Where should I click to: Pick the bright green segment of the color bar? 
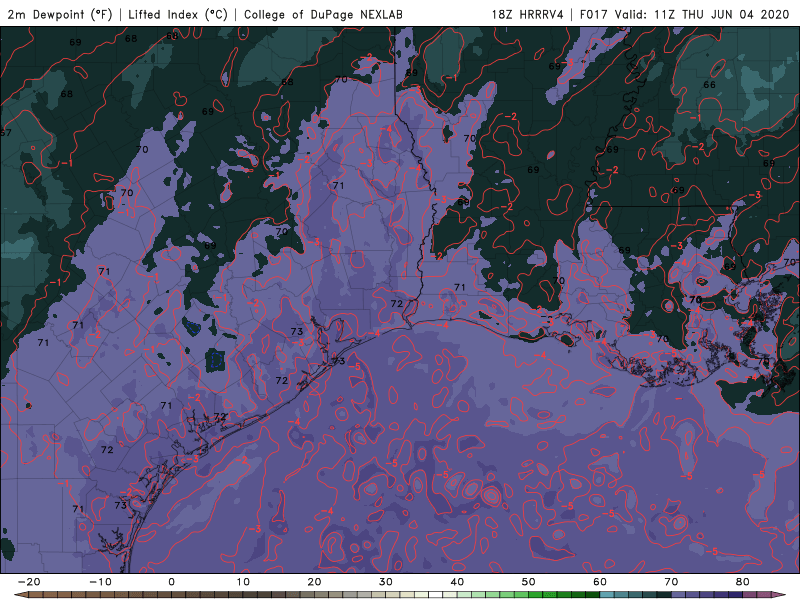536,595
